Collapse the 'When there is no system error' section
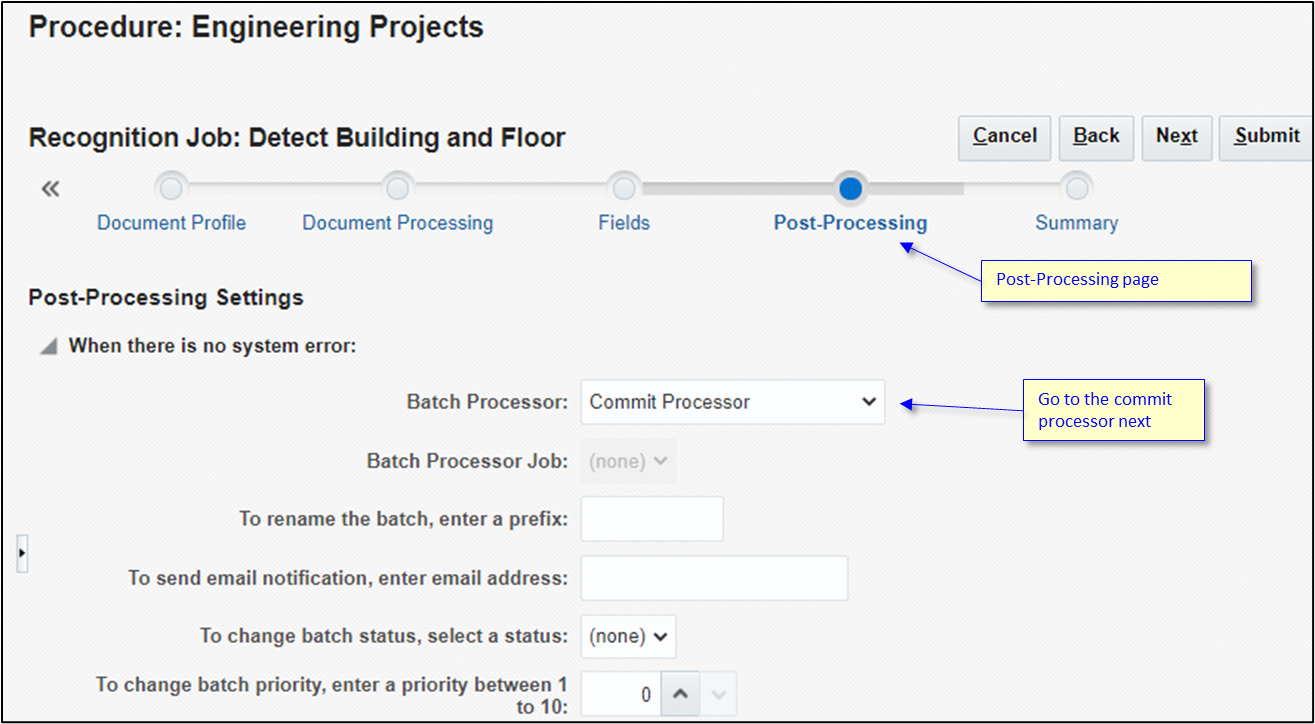Image resolution: width=1315 pixels, height=724 pixels. (47, 345)
